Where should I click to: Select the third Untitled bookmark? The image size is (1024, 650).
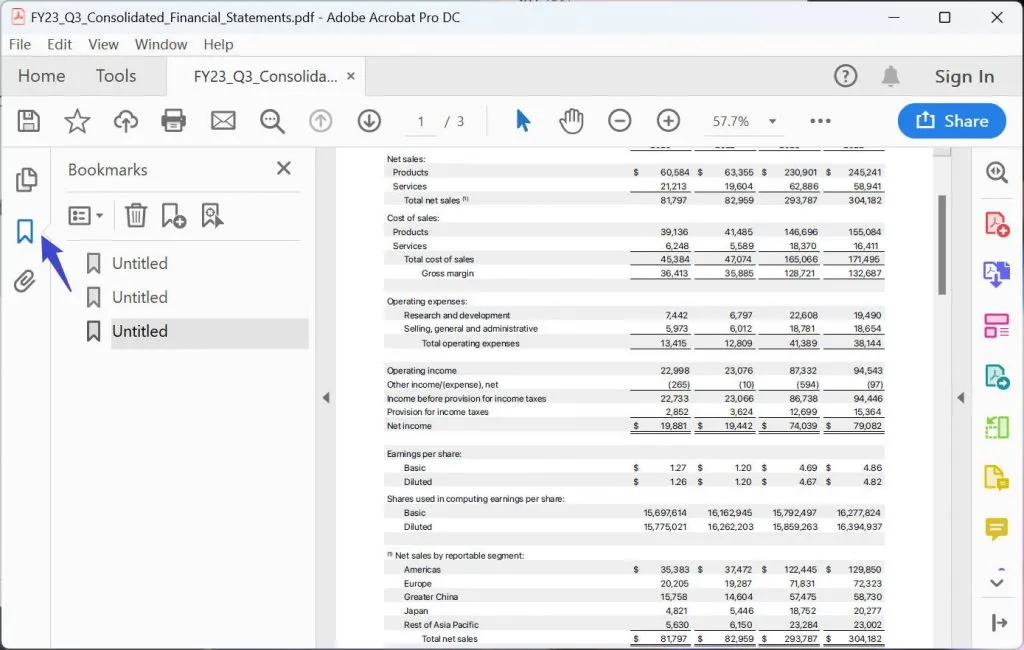[140, 331]
